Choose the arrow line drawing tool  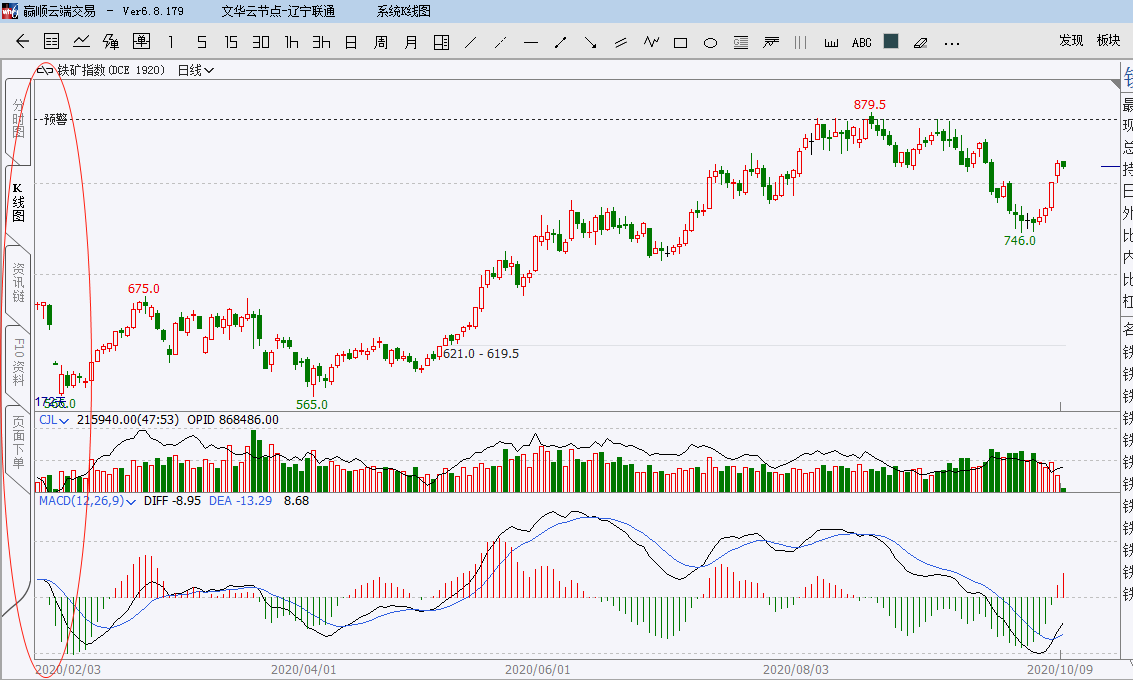[x=561, y=42]
